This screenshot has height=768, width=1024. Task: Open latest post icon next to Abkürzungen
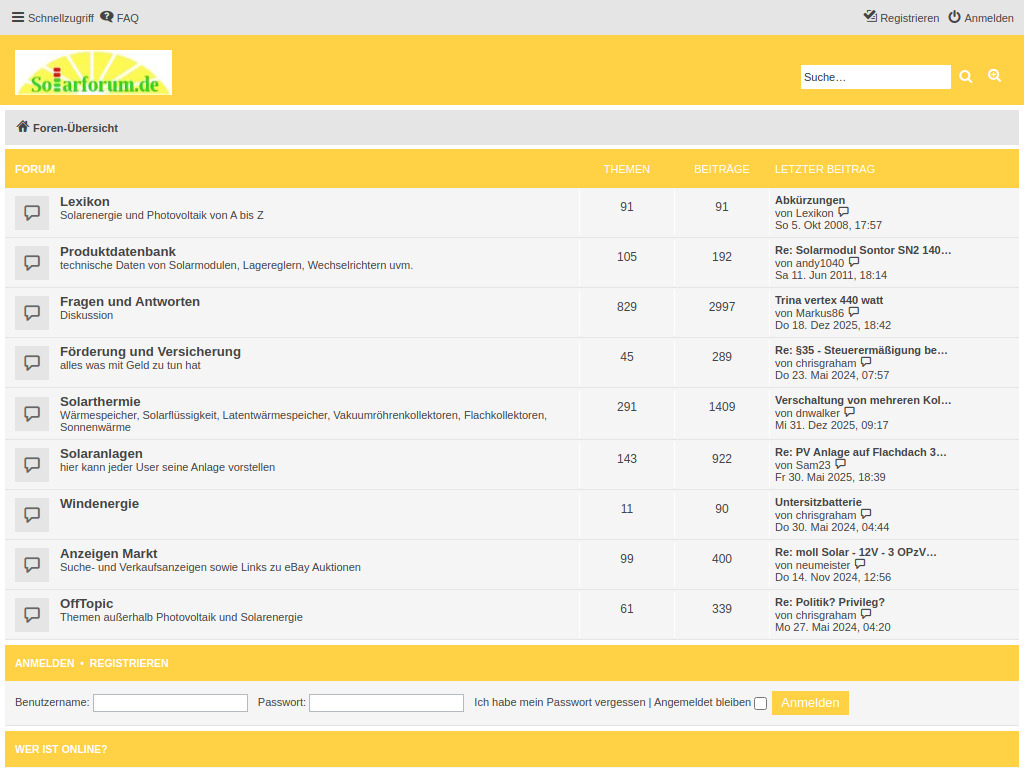(x=844, y=211)
